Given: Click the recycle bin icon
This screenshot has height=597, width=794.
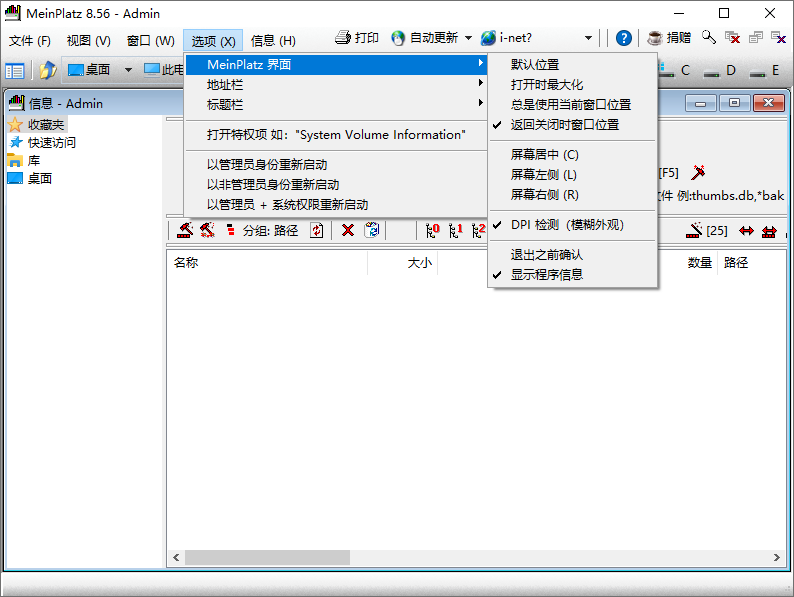Looking at the screenshot, I should pos(372,230).
